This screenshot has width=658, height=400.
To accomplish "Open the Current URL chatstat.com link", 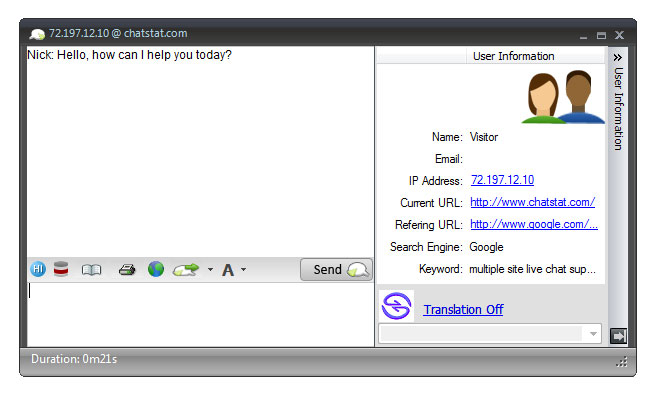I will [x=533, y=202].
